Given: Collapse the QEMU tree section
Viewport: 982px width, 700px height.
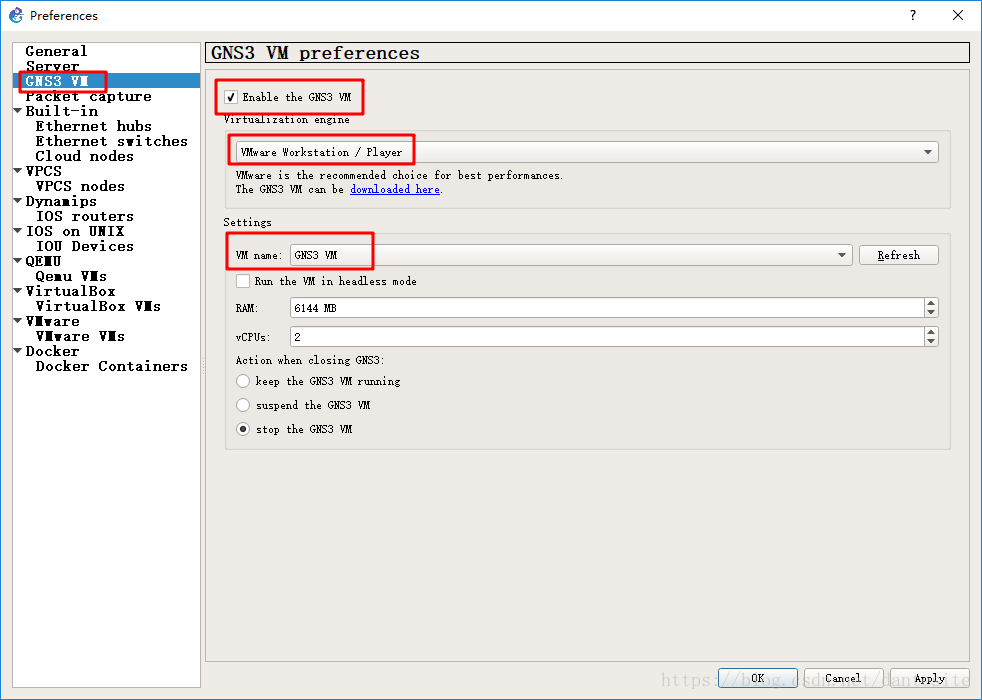Looking at the screenshot, I should point(18,261).
